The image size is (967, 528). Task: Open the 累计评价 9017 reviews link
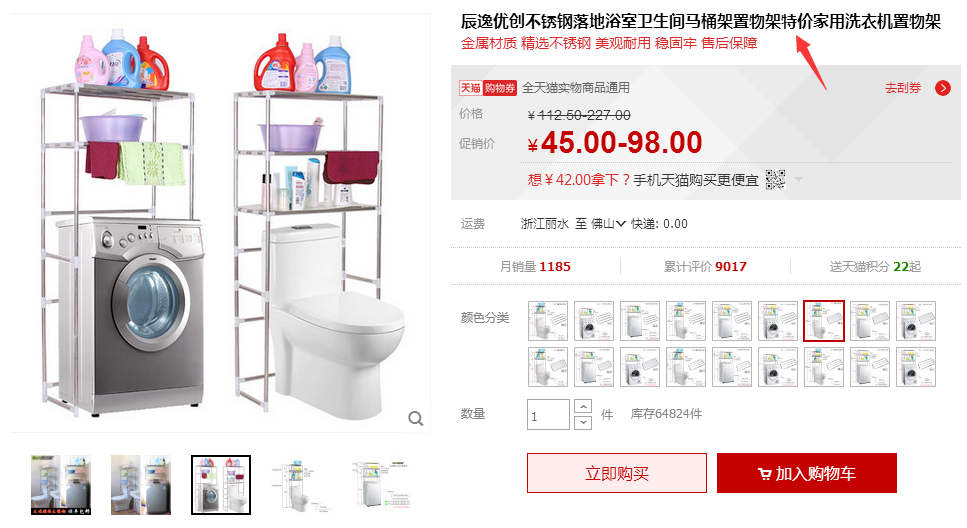click(705, 266)
